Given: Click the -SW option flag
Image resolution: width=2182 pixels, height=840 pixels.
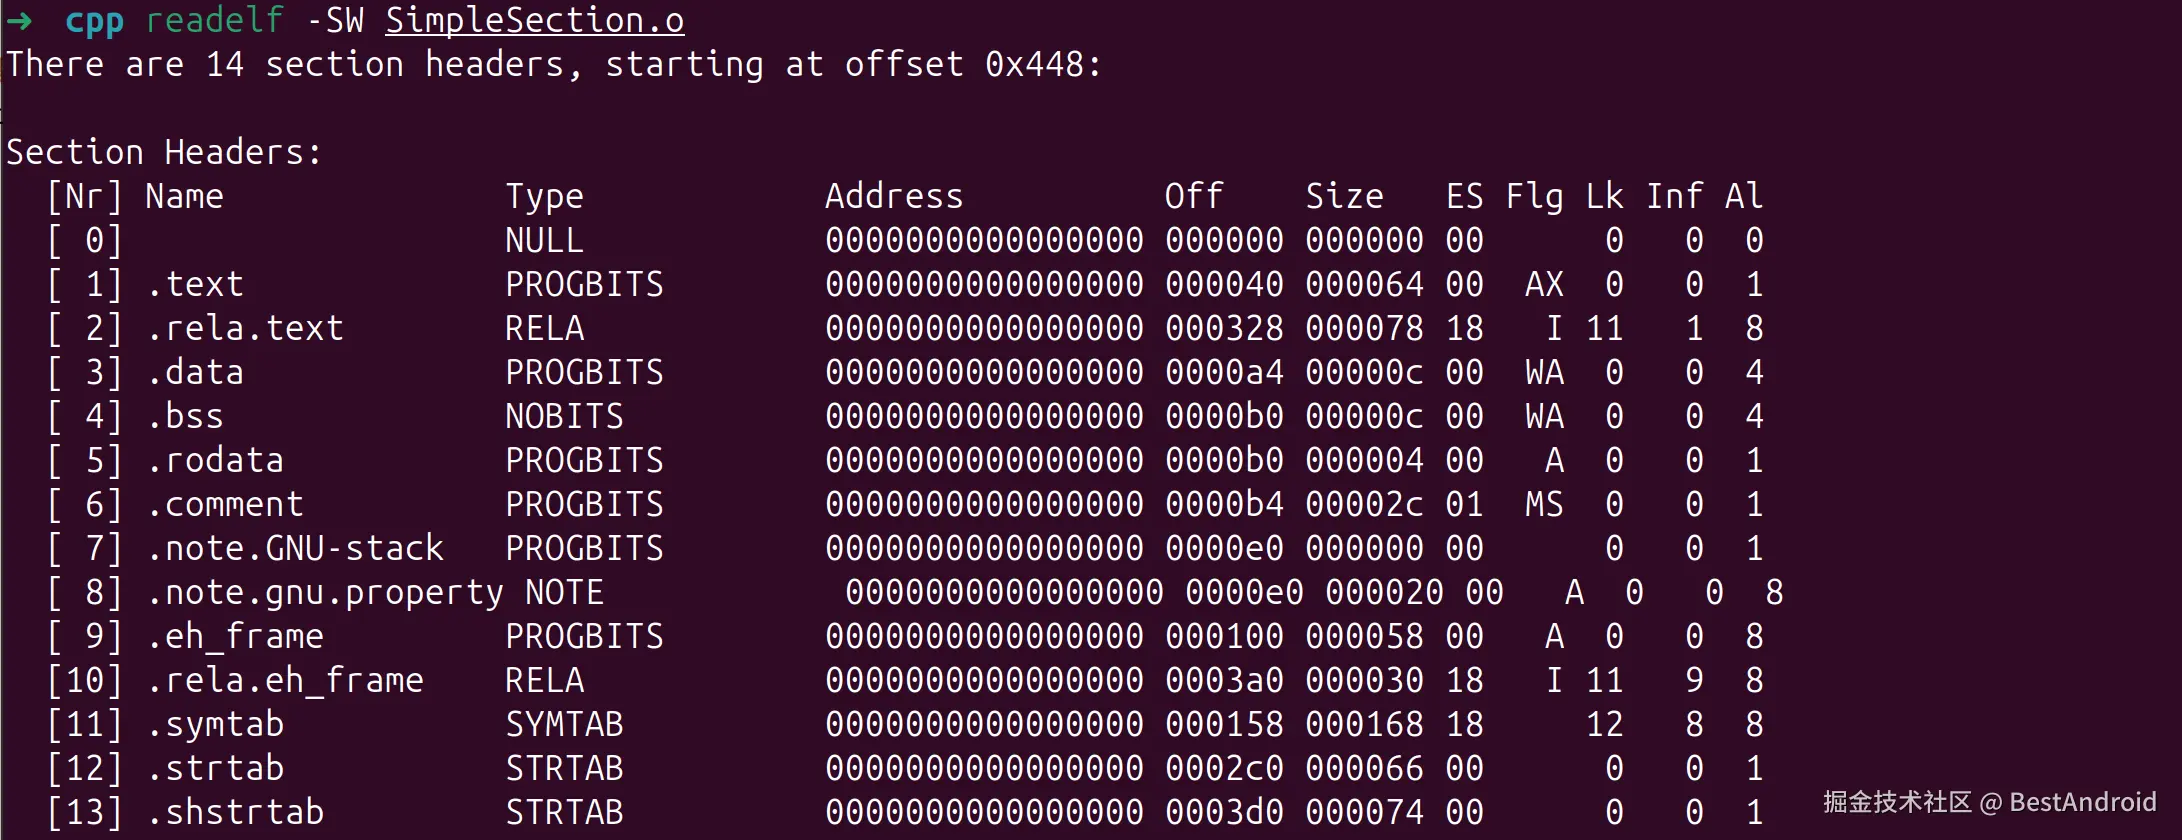Looking at the screenshot, I should [x=334, y=21].
